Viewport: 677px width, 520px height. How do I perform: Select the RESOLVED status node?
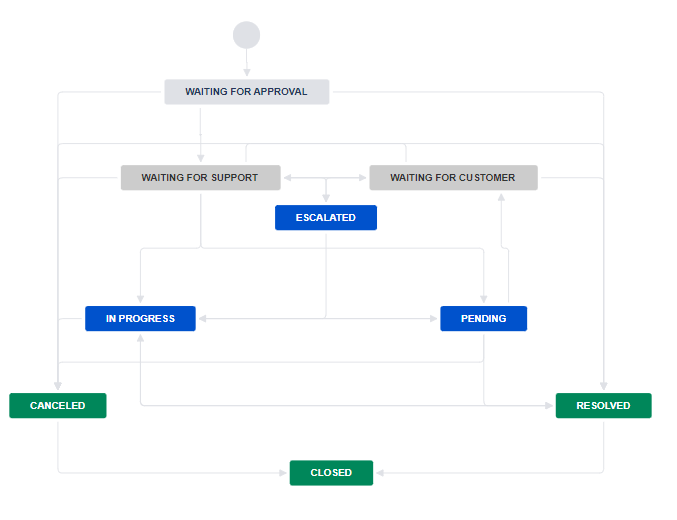pos(604,406)
